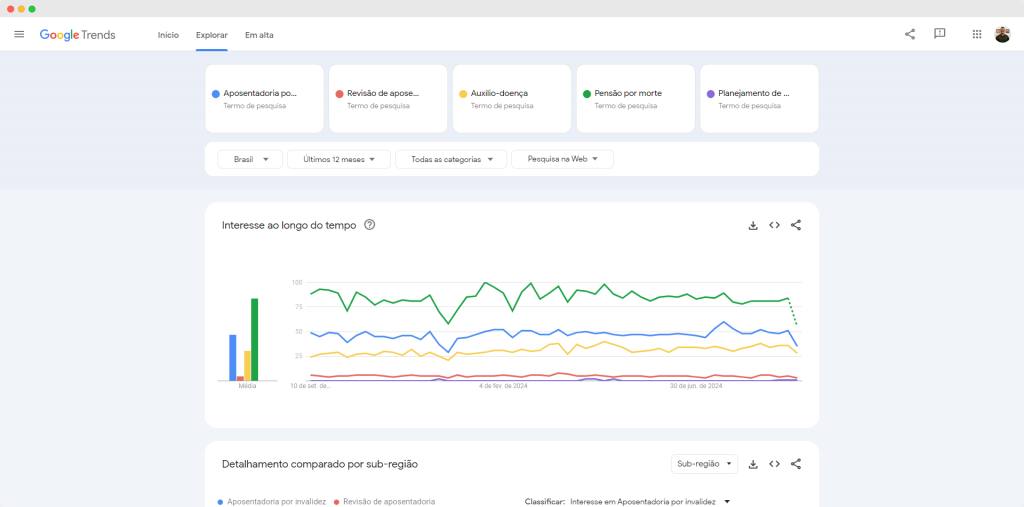Screen dimensions: 1024x507
Task: Open the Brasil region dropdown
Action: pos(250,159)
